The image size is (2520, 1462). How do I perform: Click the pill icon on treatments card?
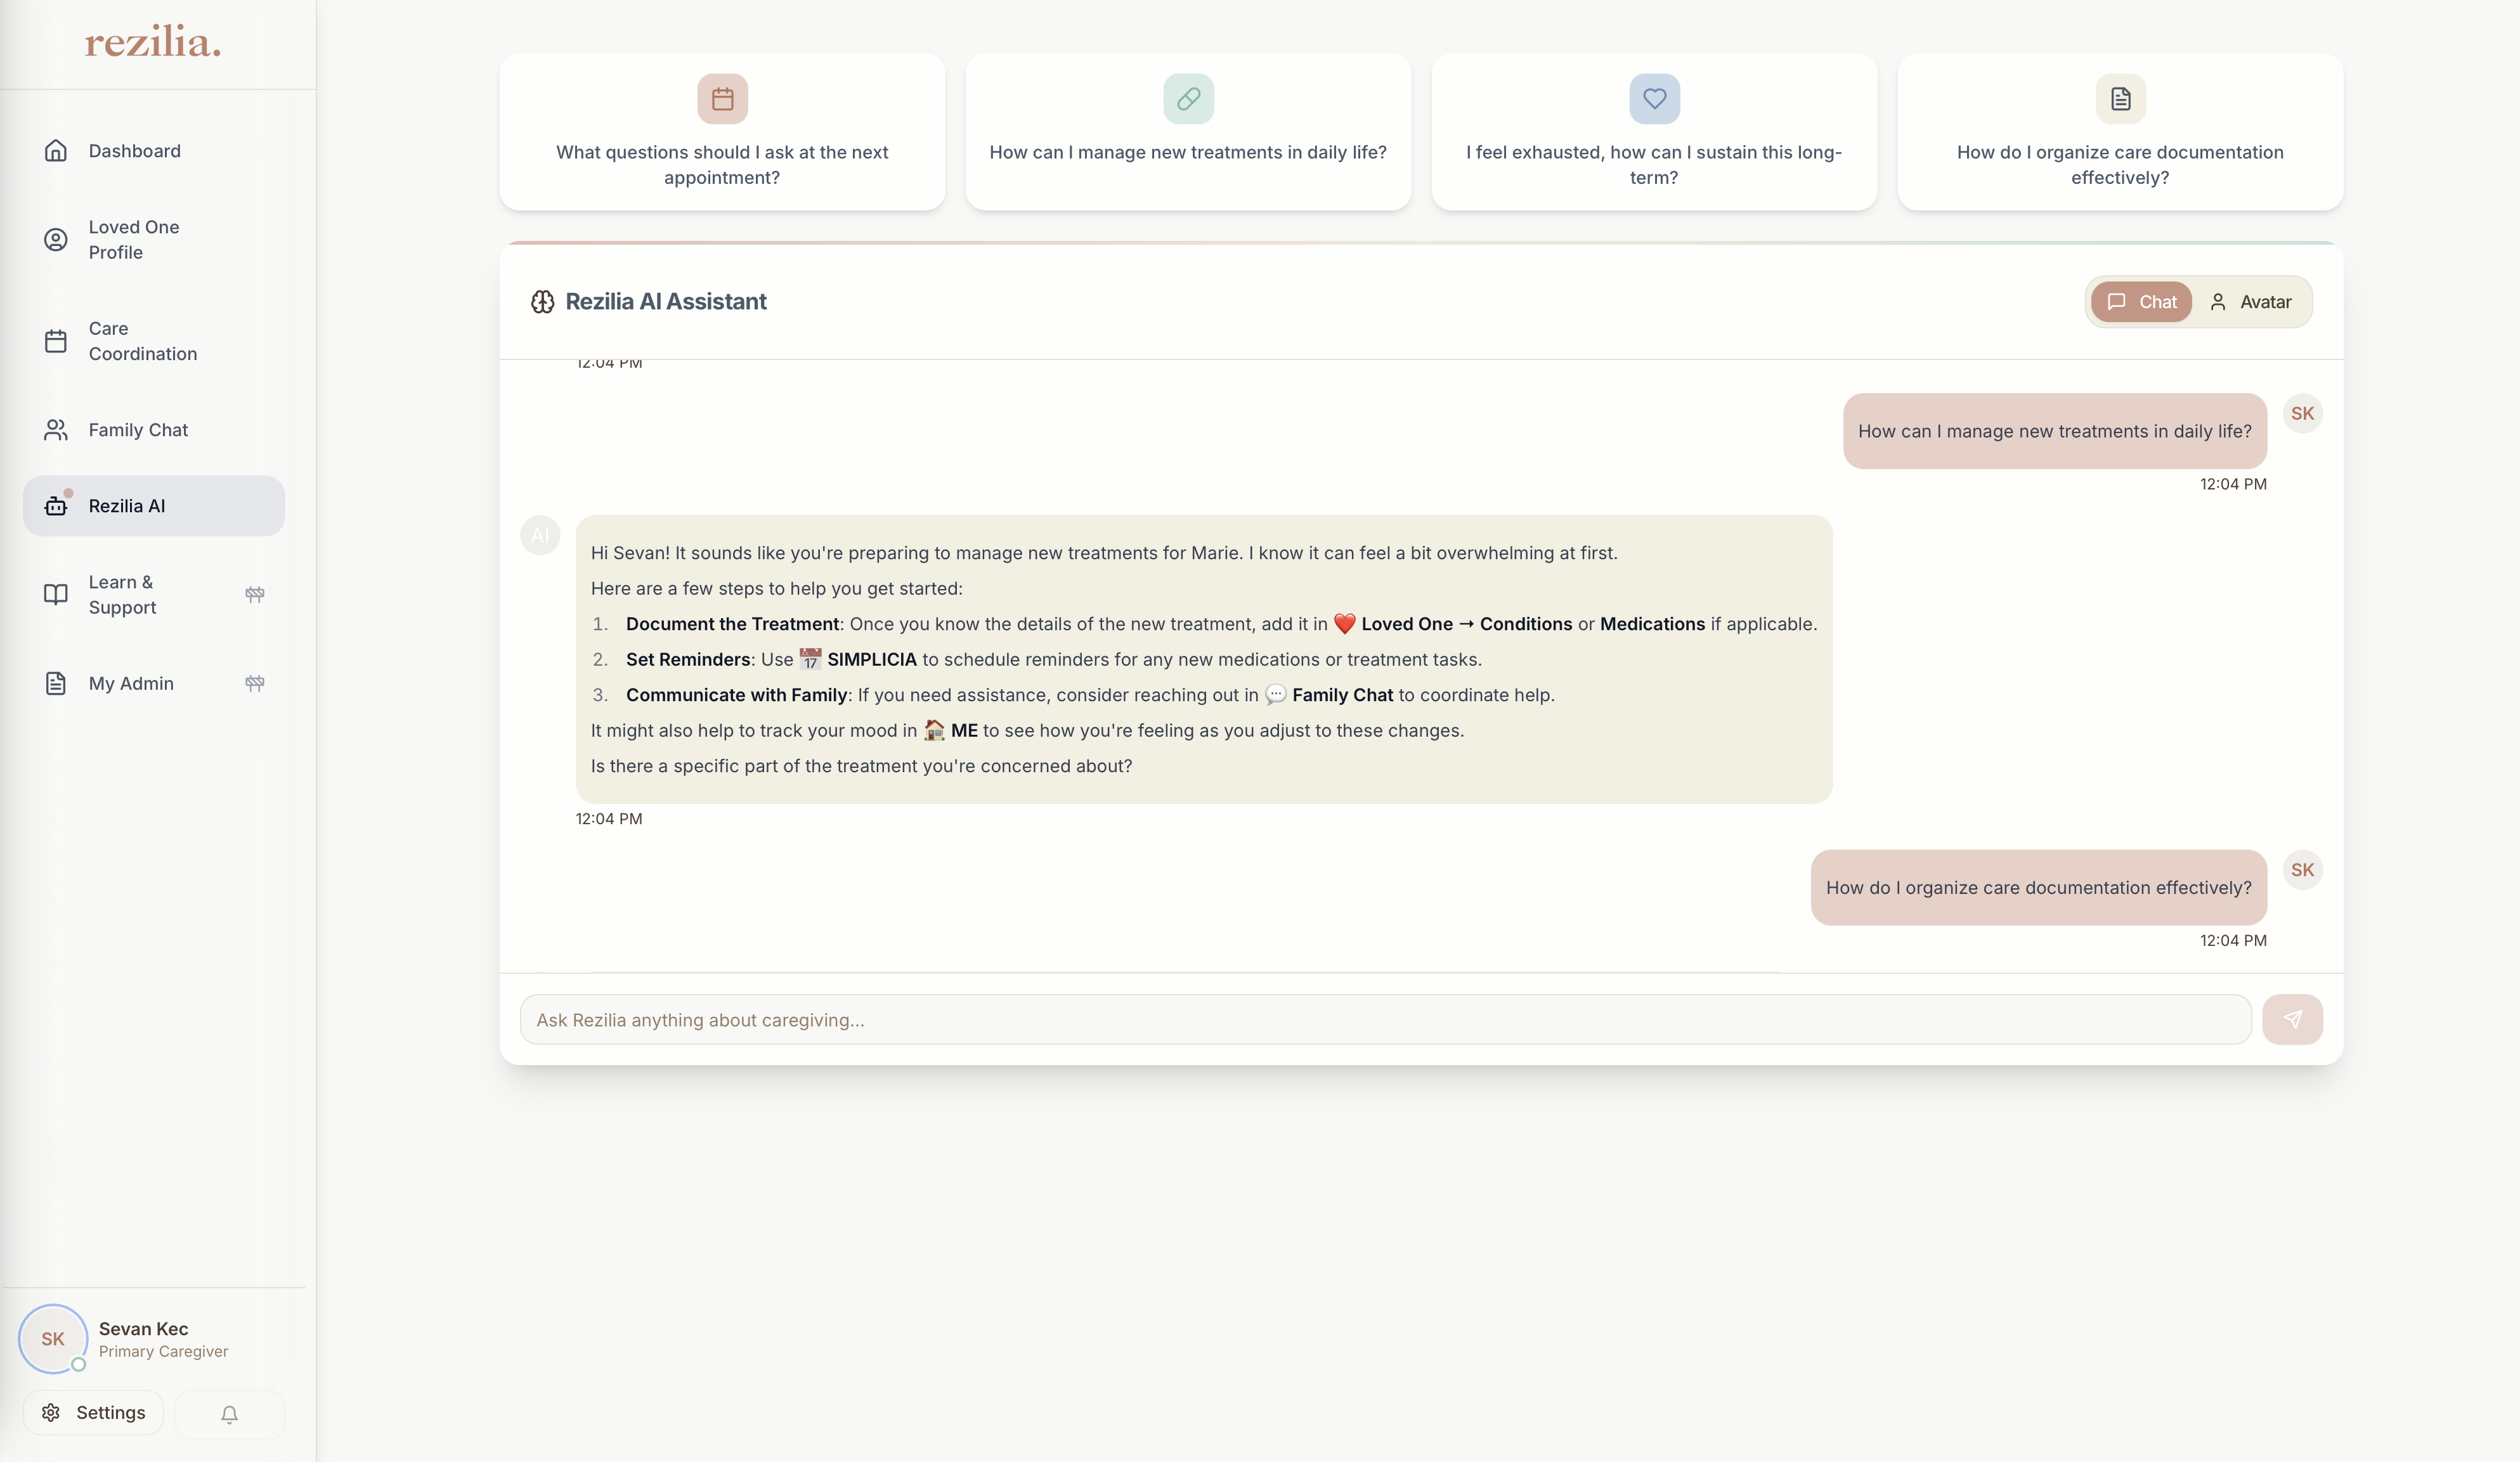pyautogui.click(x=1188, y=99)
